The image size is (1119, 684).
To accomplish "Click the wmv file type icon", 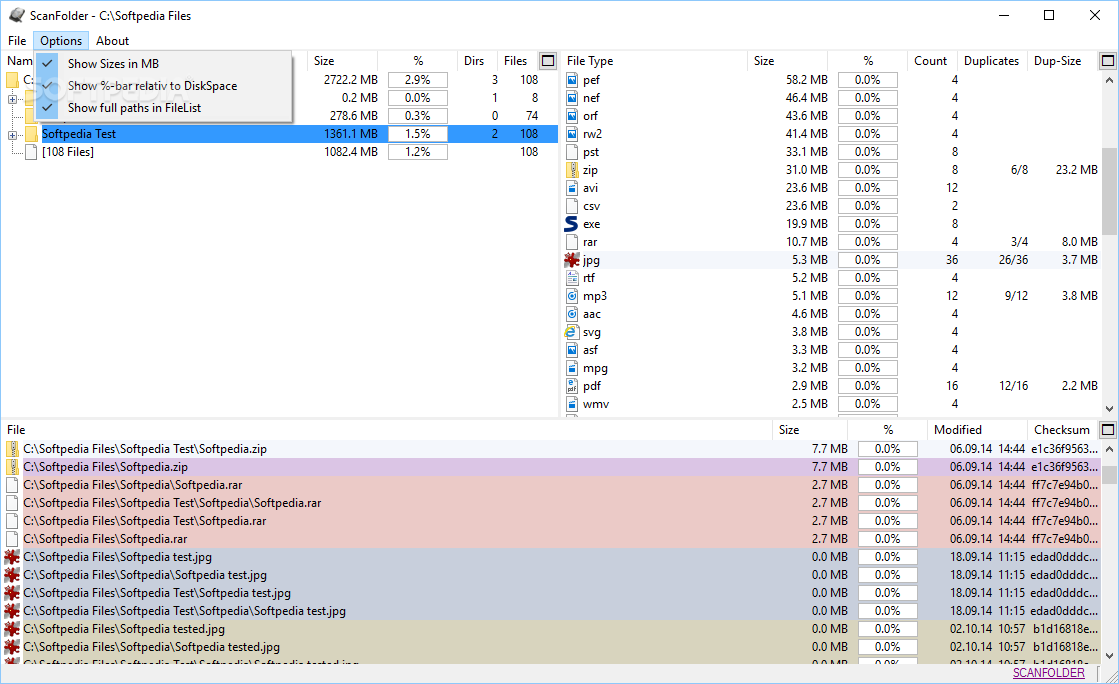I will (572, 404).
